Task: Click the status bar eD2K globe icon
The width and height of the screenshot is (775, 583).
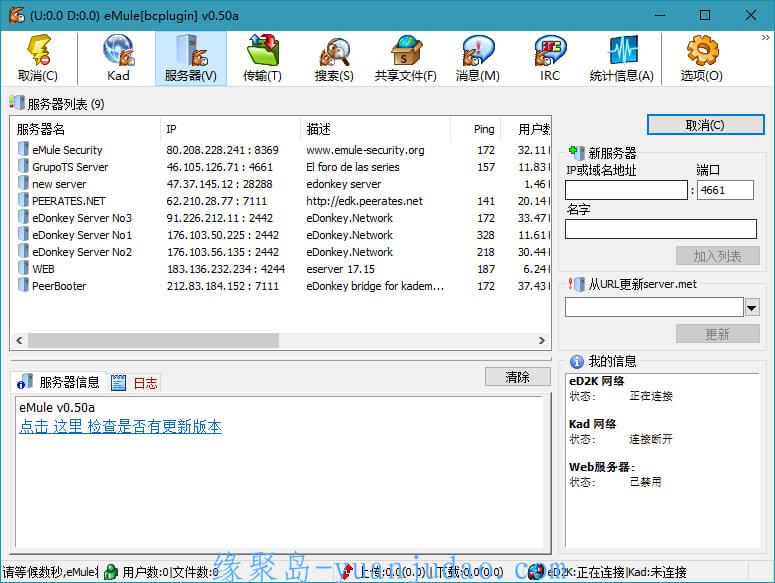Action: click(536, 572)
